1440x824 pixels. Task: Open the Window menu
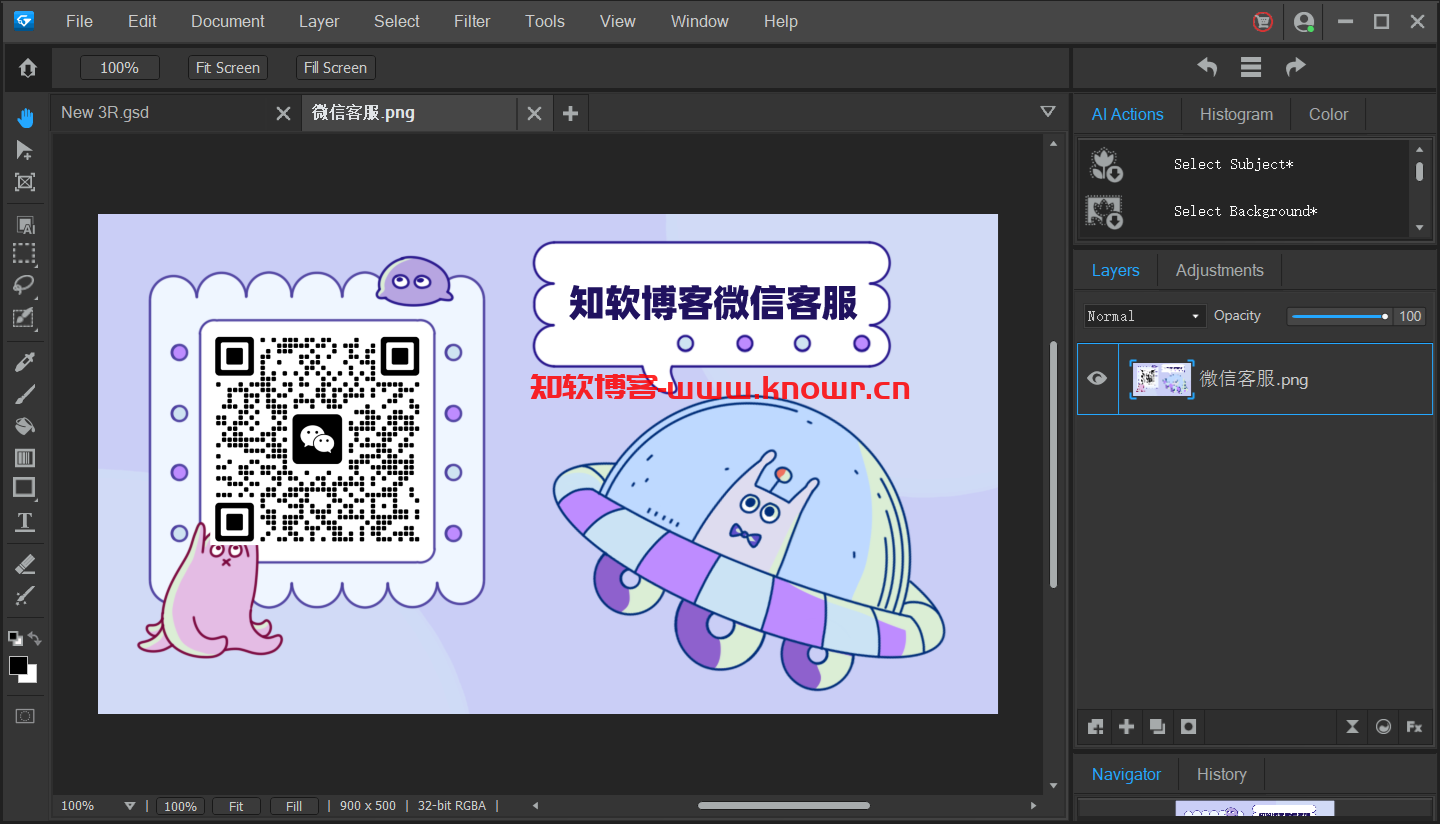(700, 21)
